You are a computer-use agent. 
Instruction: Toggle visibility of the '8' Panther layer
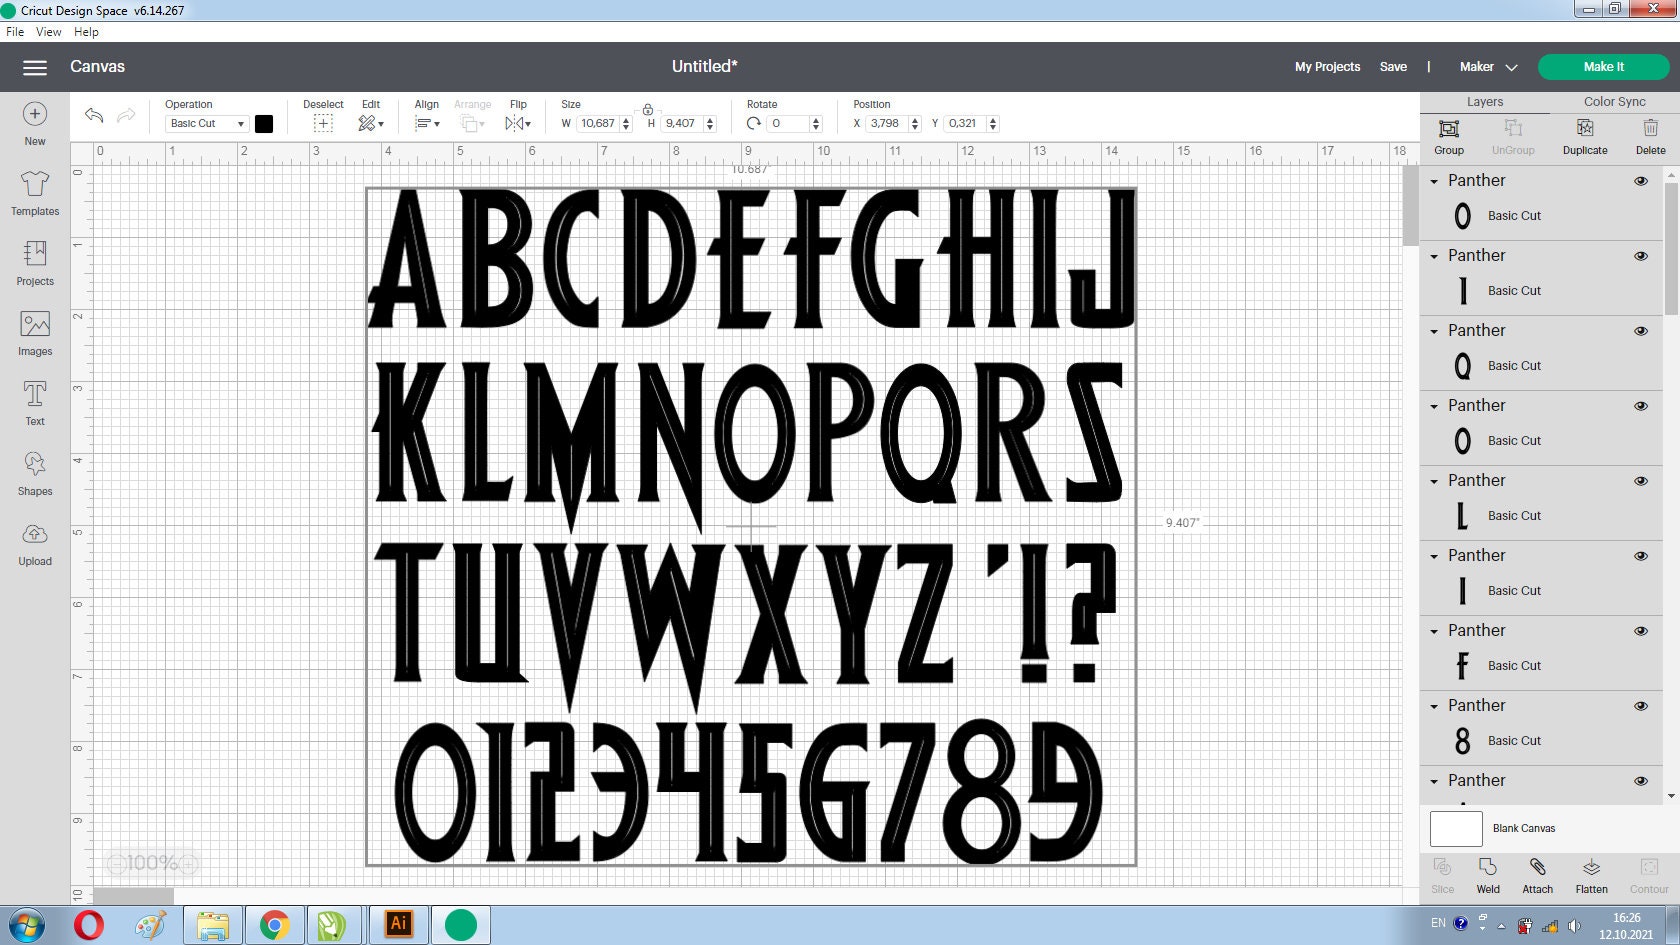point(1641,706)
